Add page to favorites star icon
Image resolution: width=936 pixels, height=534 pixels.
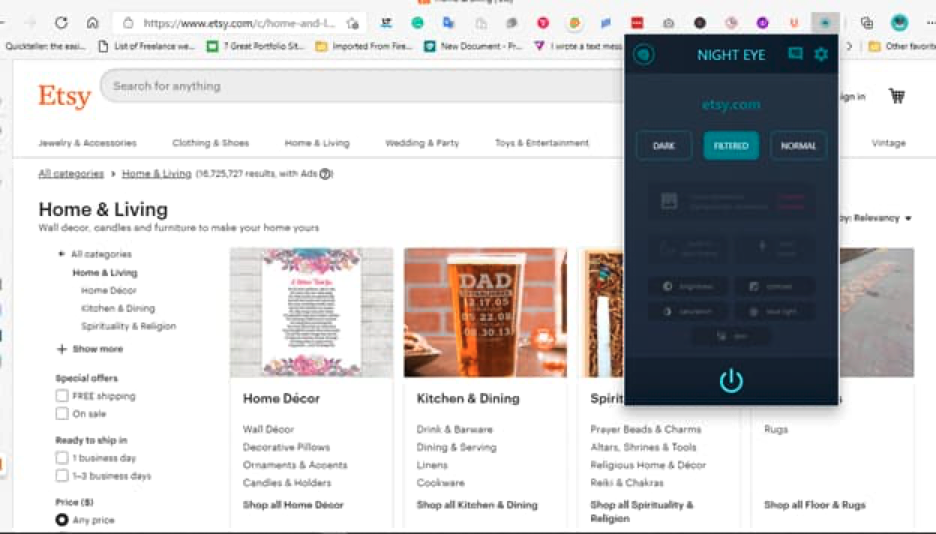[353, 23]
